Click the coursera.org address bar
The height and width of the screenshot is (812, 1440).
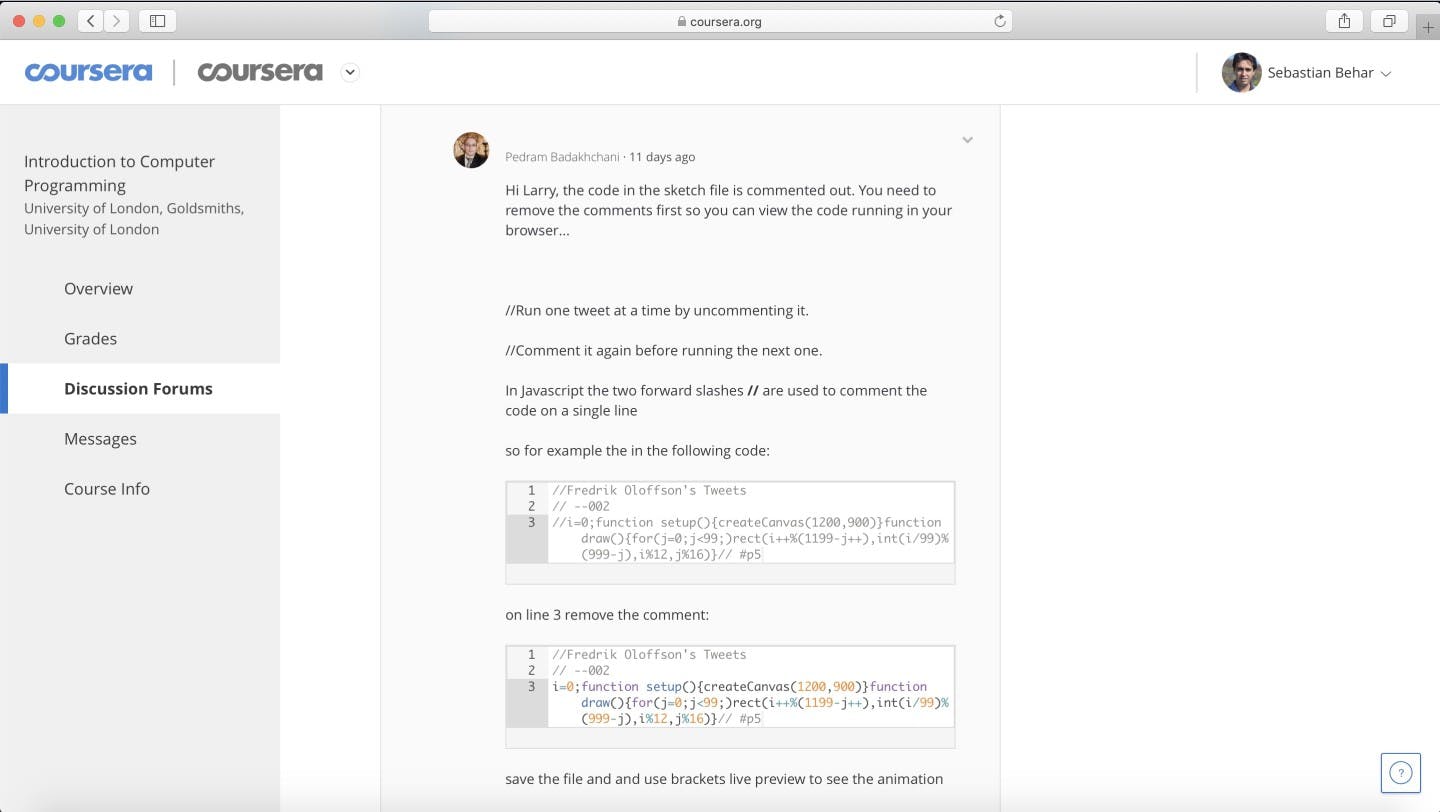(x=720, y=21)
